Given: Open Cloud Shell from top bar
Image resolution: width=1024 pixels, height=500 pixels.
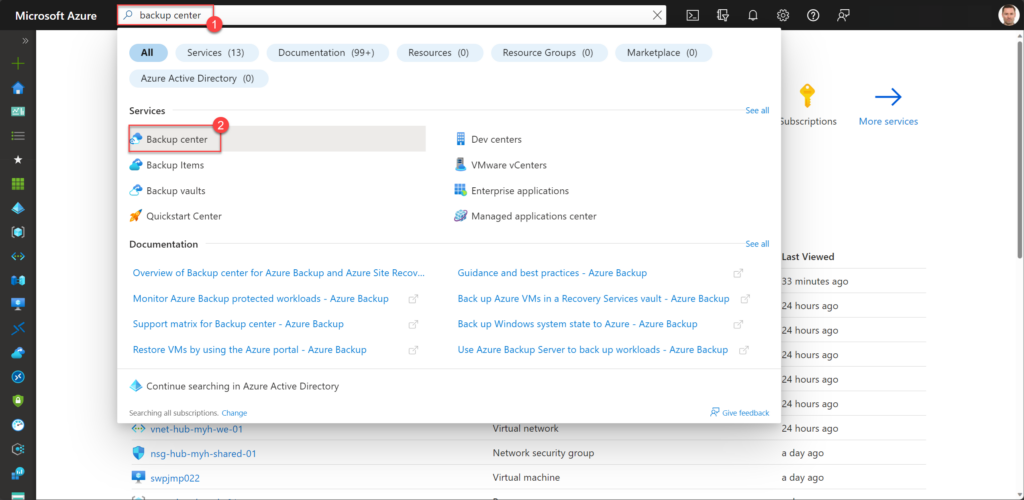Looking at the screenshot, I should tap(692, 15).
